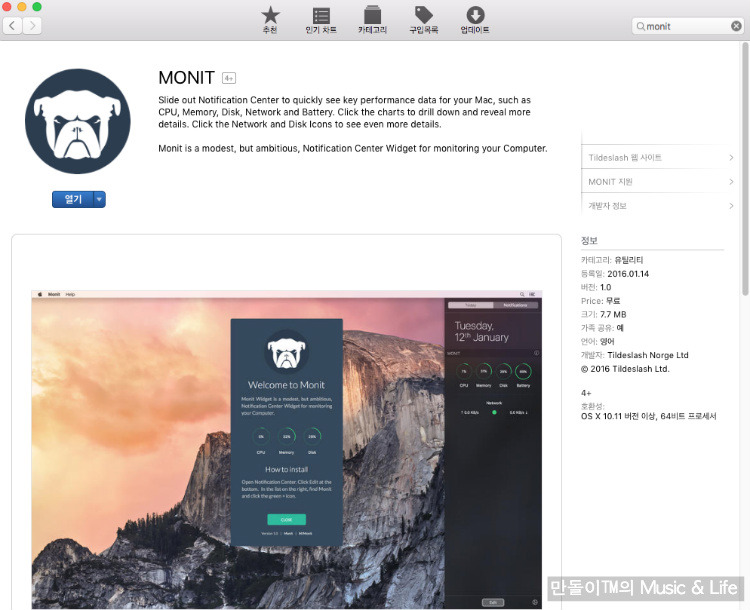
Task: Click the language value 영어
Action: point(607,342)
